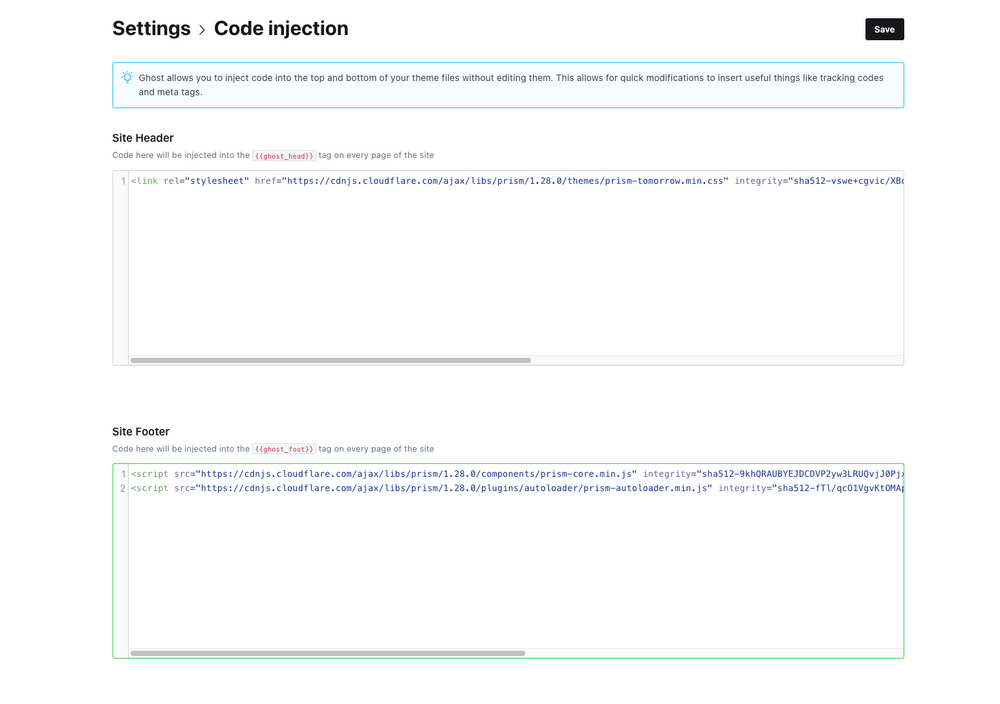This screenshot has width=1000, height=704.
Task: Open the Settings breadcrumb link
Action: click(x=151, y=29)
